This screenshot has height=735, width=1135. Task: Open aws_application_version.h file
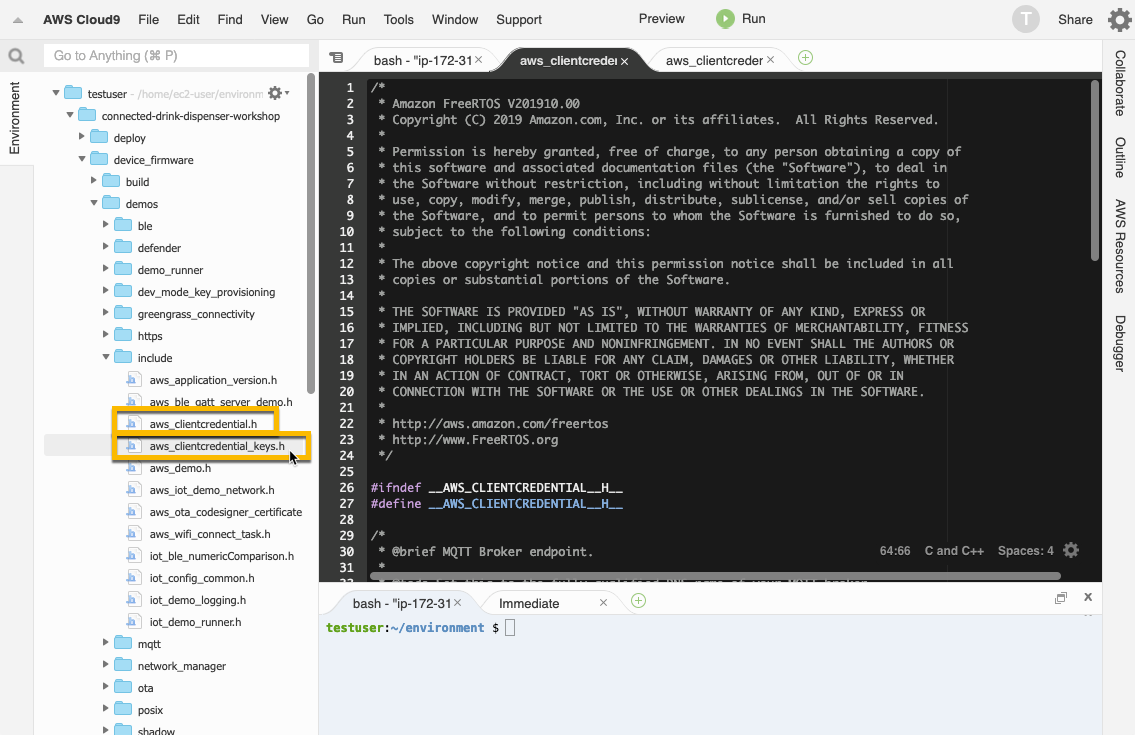(213, 380)
